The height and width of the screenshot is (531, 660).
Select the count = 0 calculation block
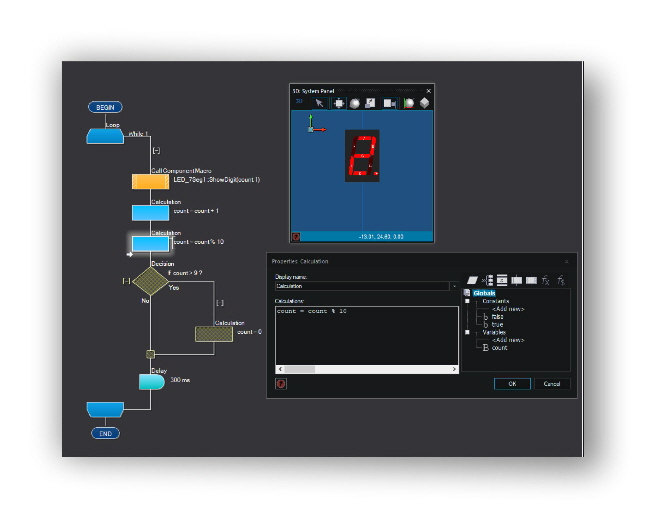[x=214, y=334]
